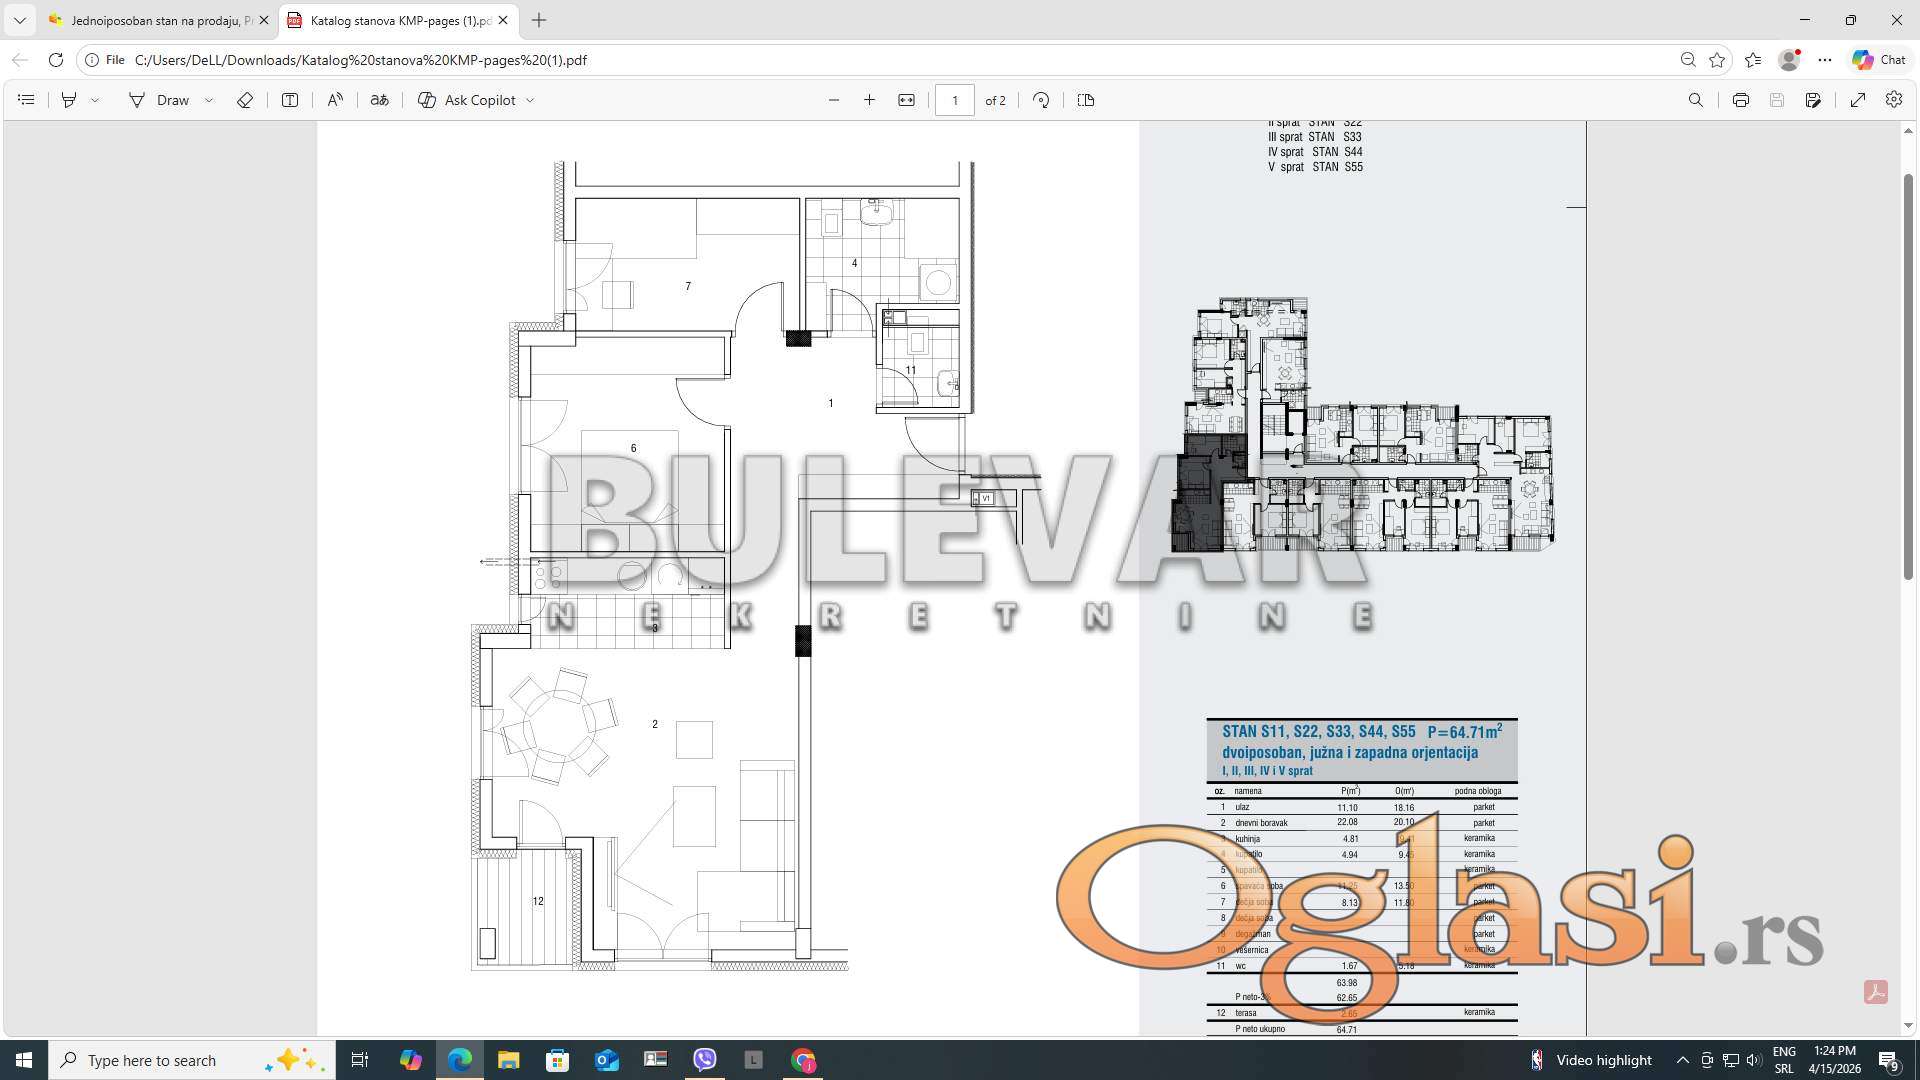Enter full screen mode
Viewport: 1920px width, 1080px height.
click(1857, 100)
